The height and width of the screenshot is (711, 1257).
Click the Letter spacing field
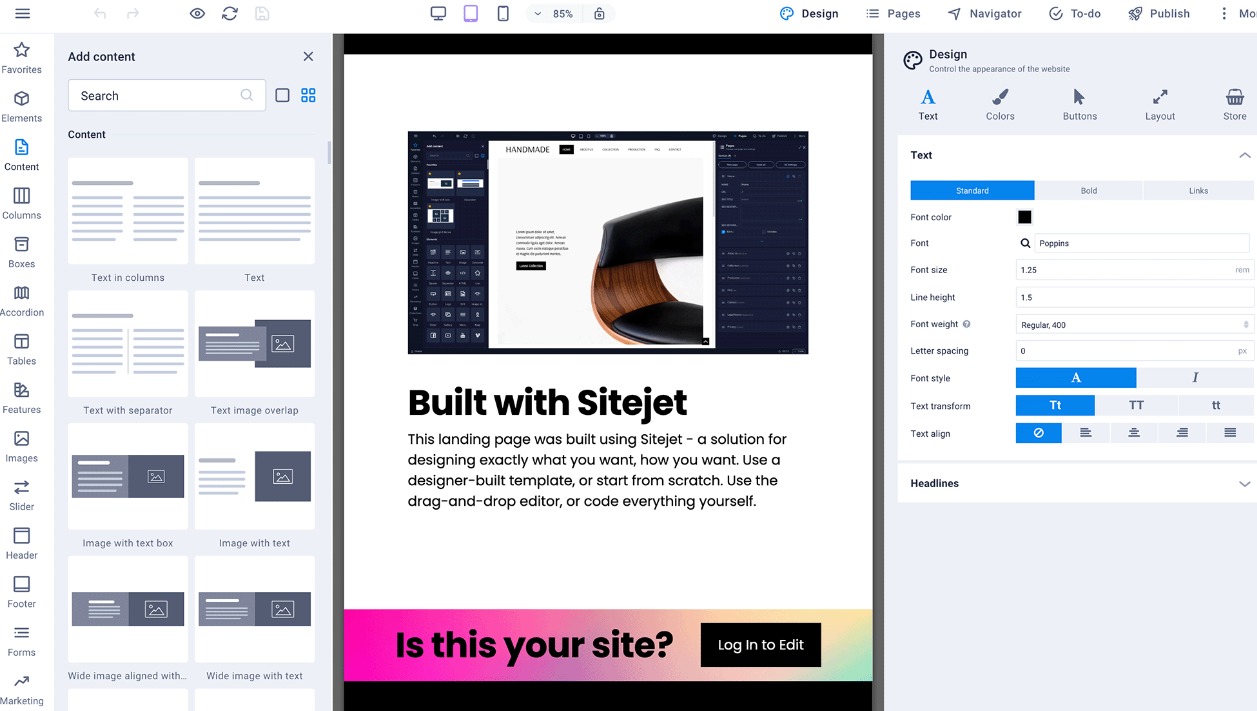1135,351
